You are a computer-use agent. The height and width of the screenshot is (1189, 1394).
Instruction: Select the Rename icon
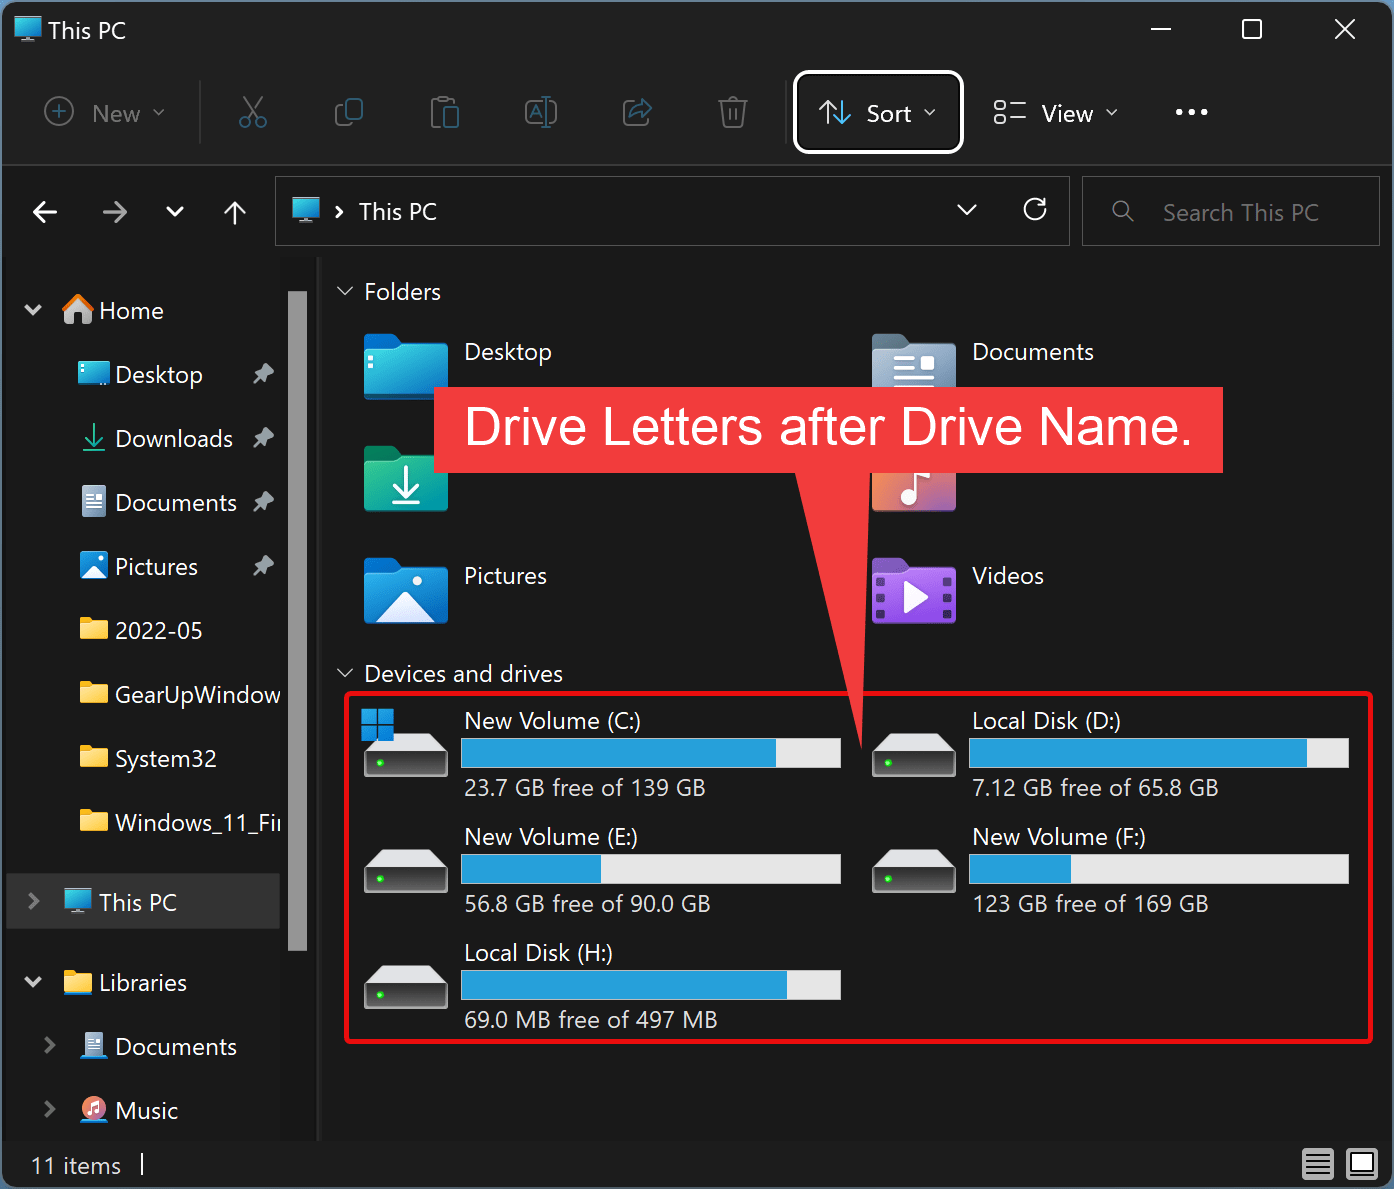click(541, 112)
